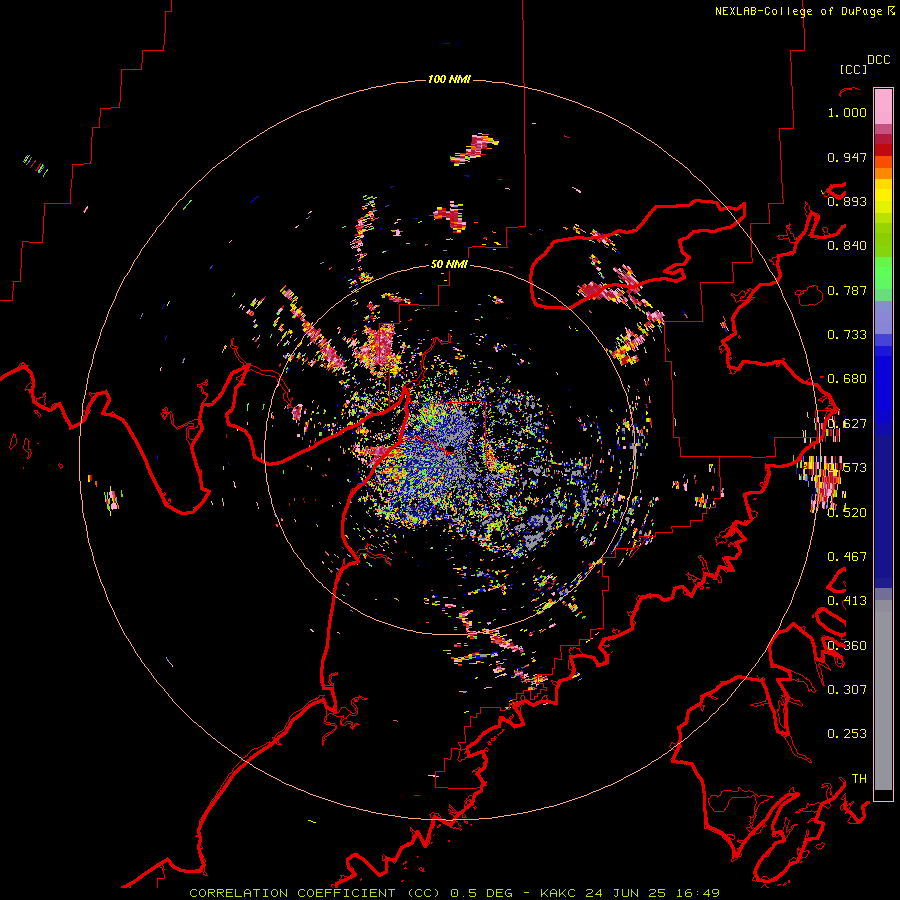The height and width of the screenshot is (900, 900).
Task: Click the CORRELATION COEFFICIENT (CC) product title
Action: [x=315, y=893]
